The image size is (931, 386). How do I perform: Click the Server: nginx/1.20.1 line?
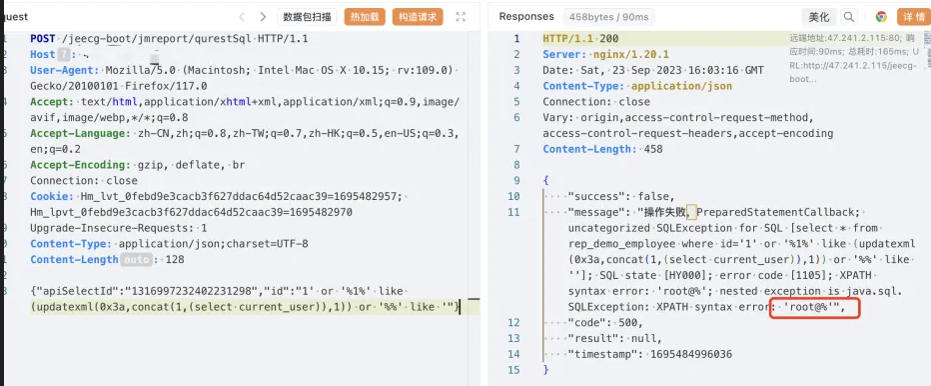click(606, 54)
